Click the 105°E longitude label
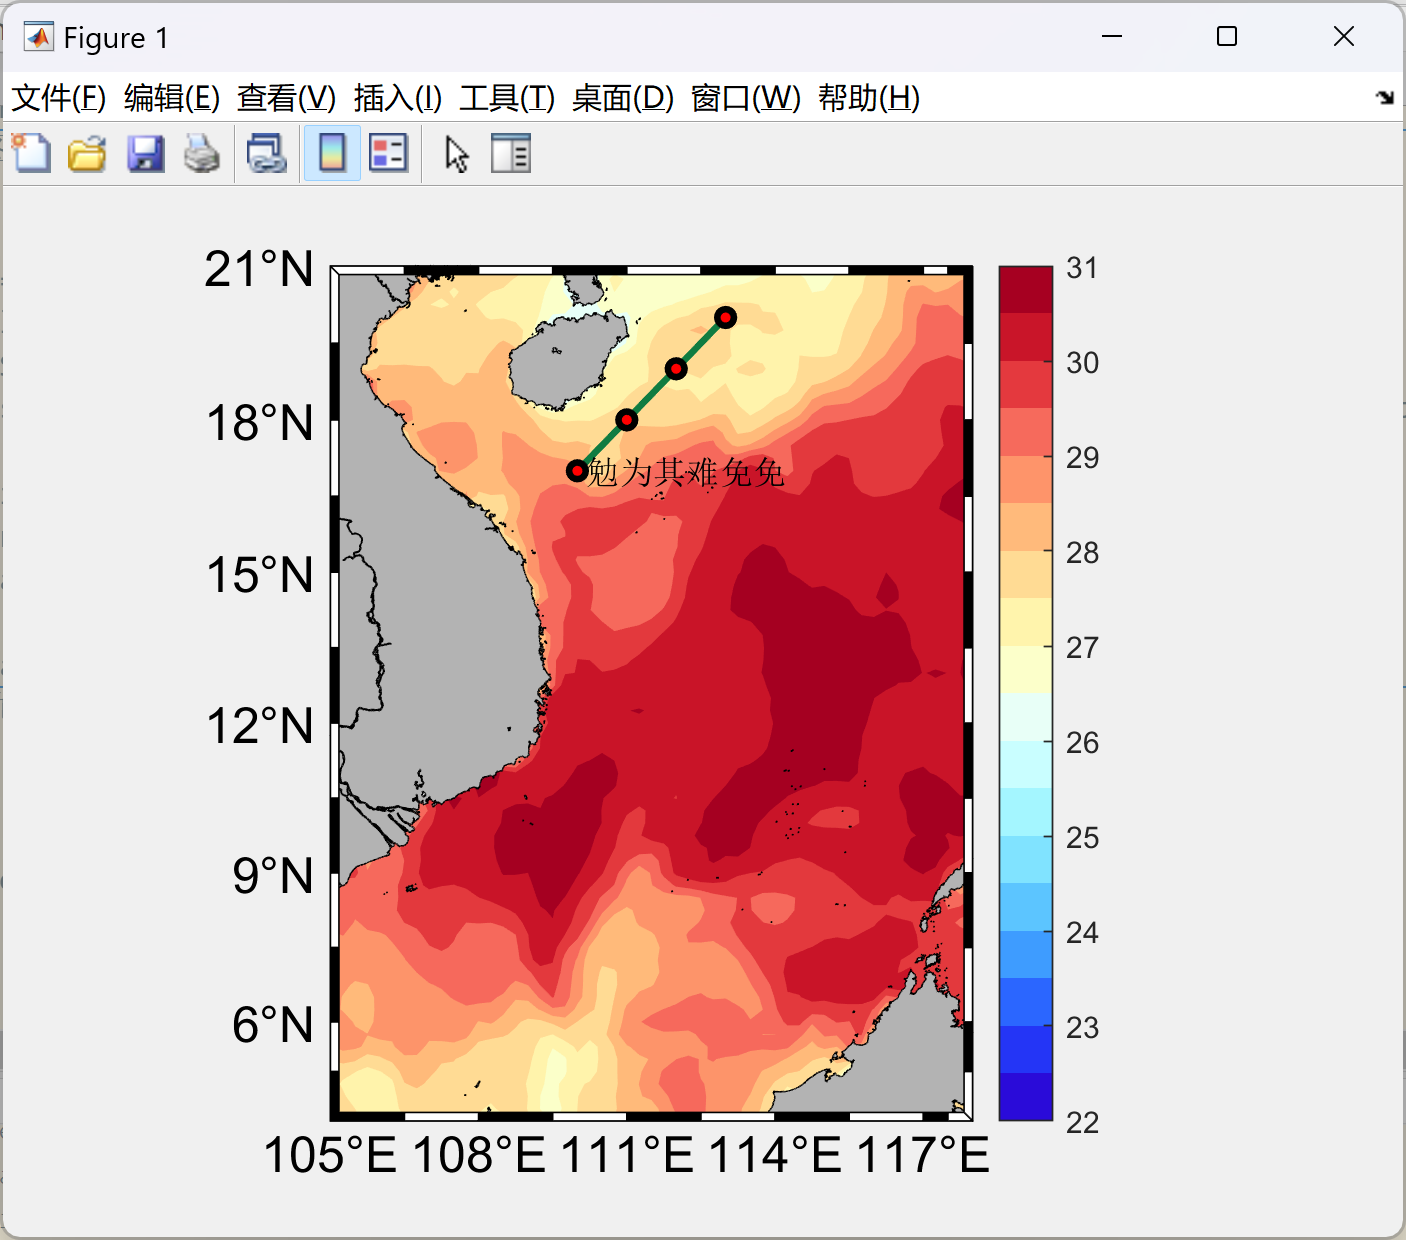Image resolution: width=1406 pixels, height=1240 pixels. click(x=330, y=1155)
